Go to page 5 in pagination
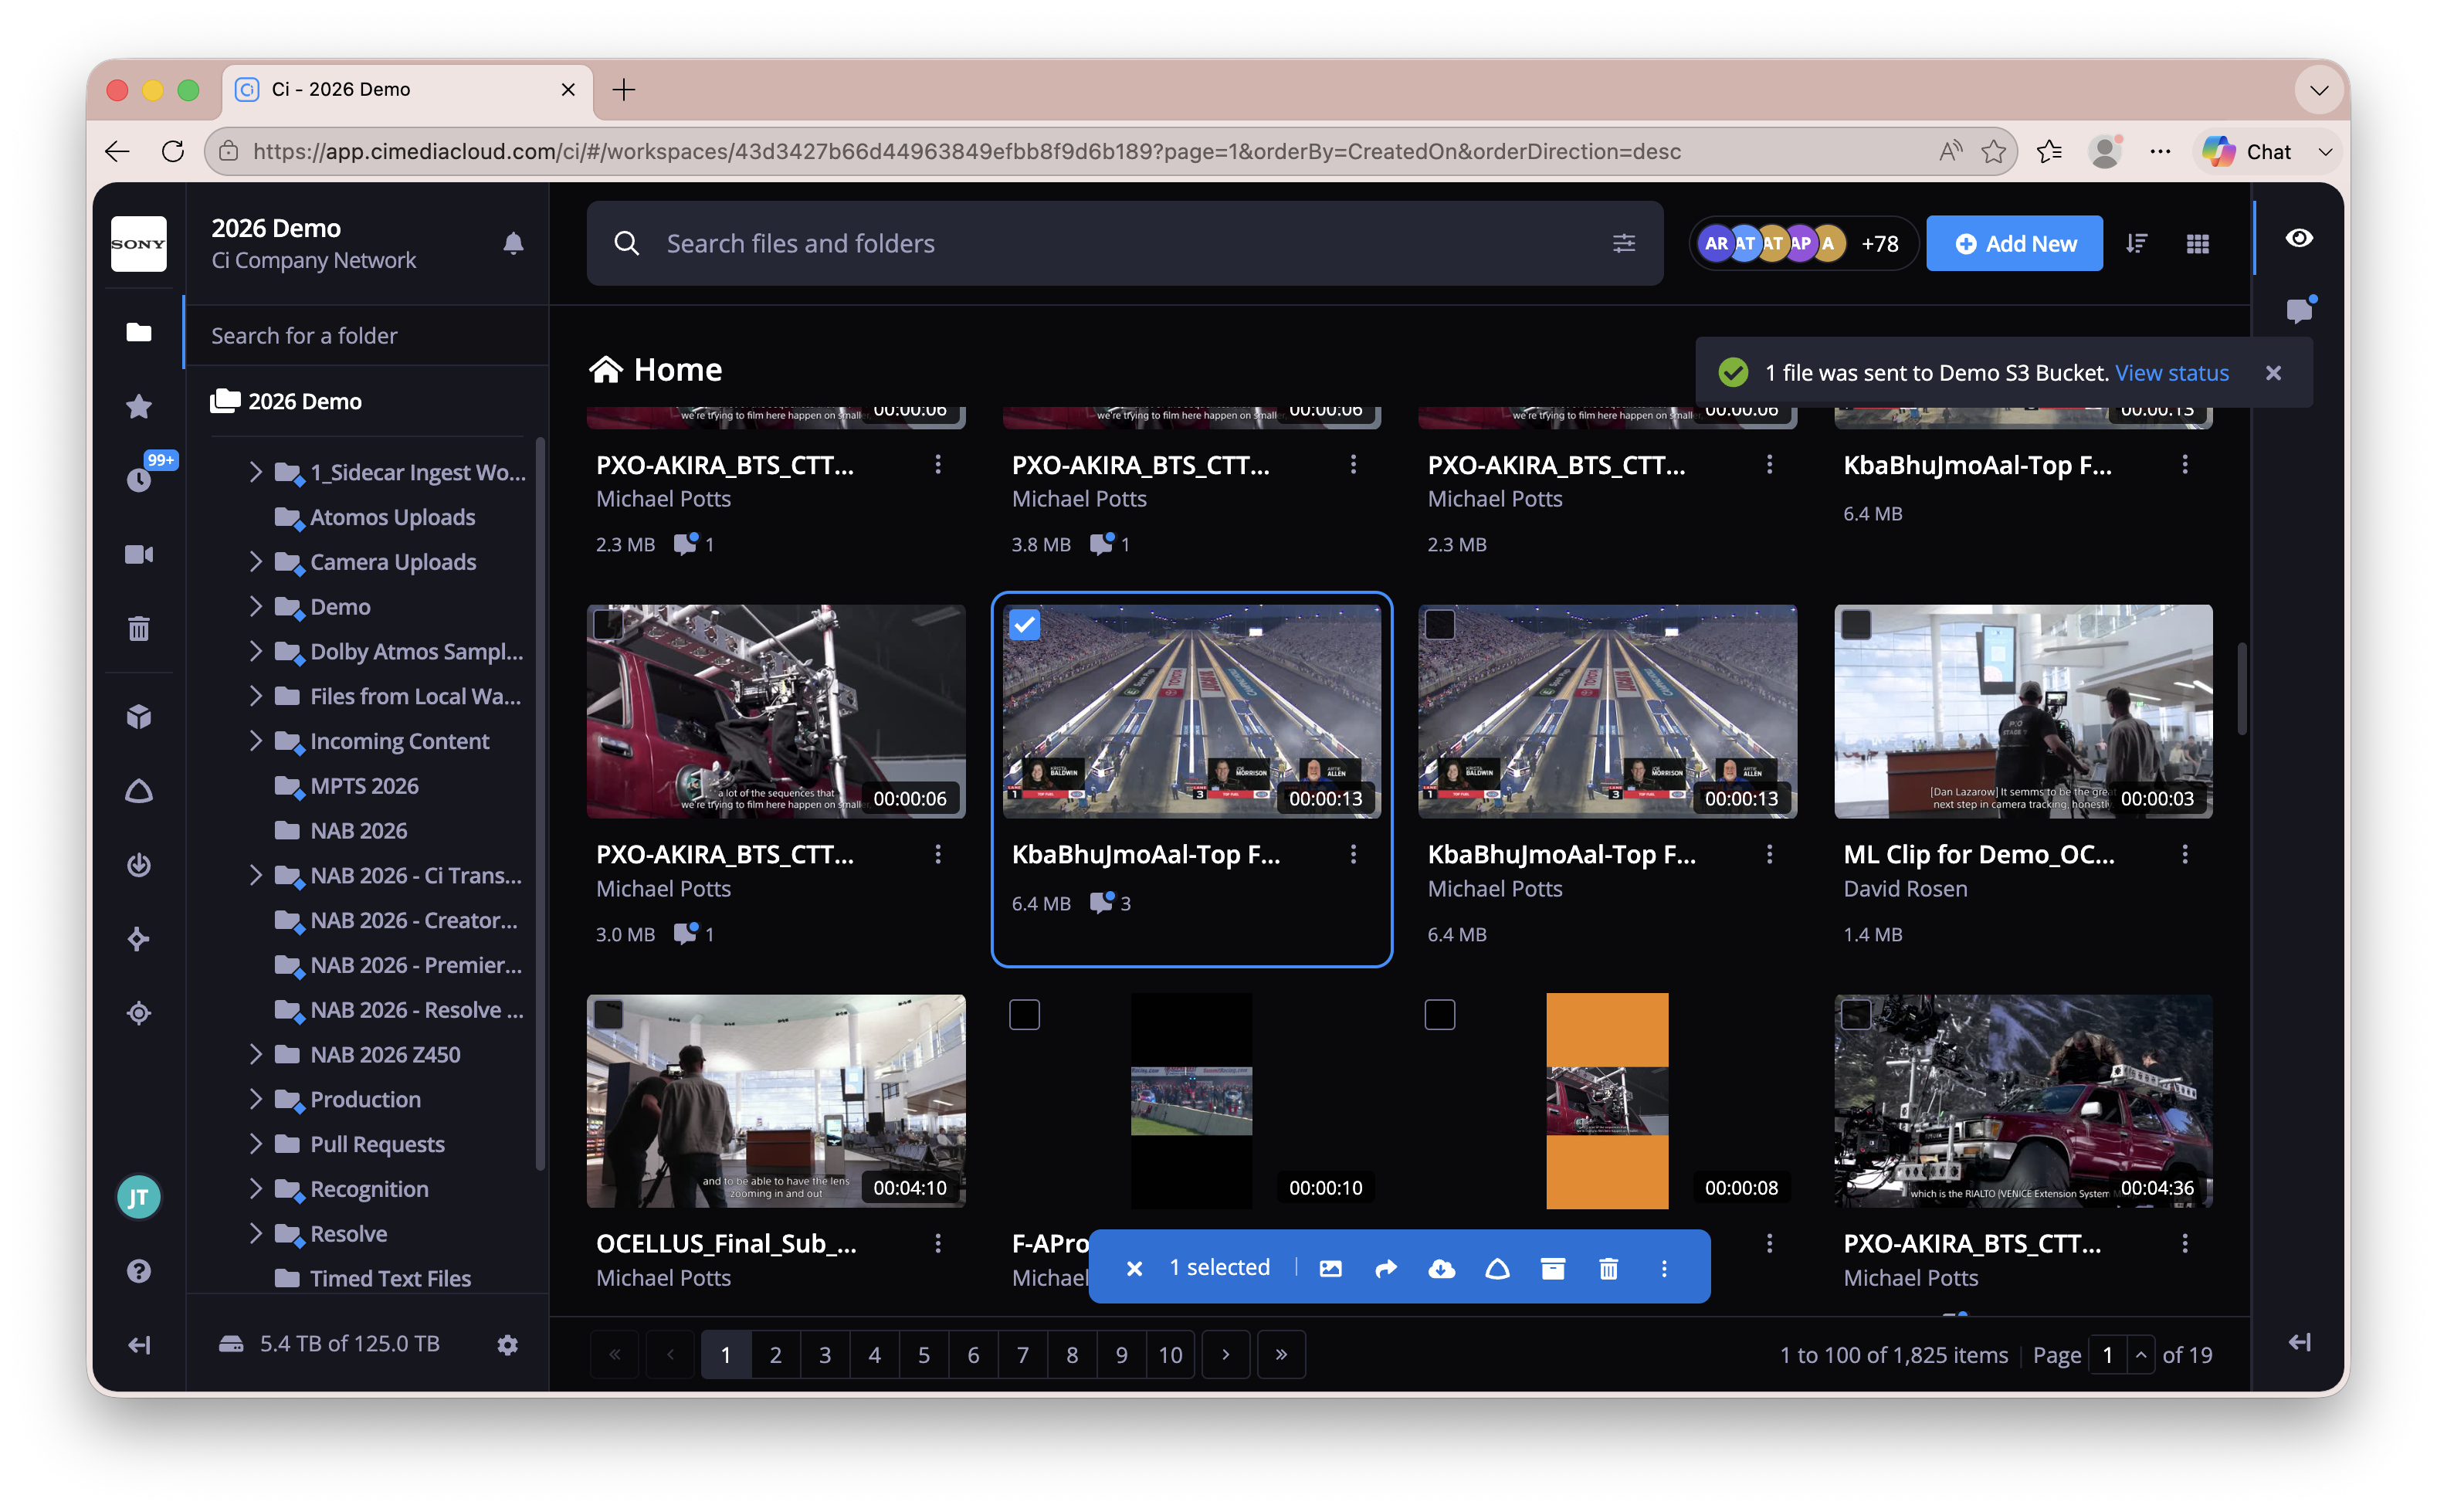The width and height of the screenshot is (2437, 1512). coord(924,1355)
